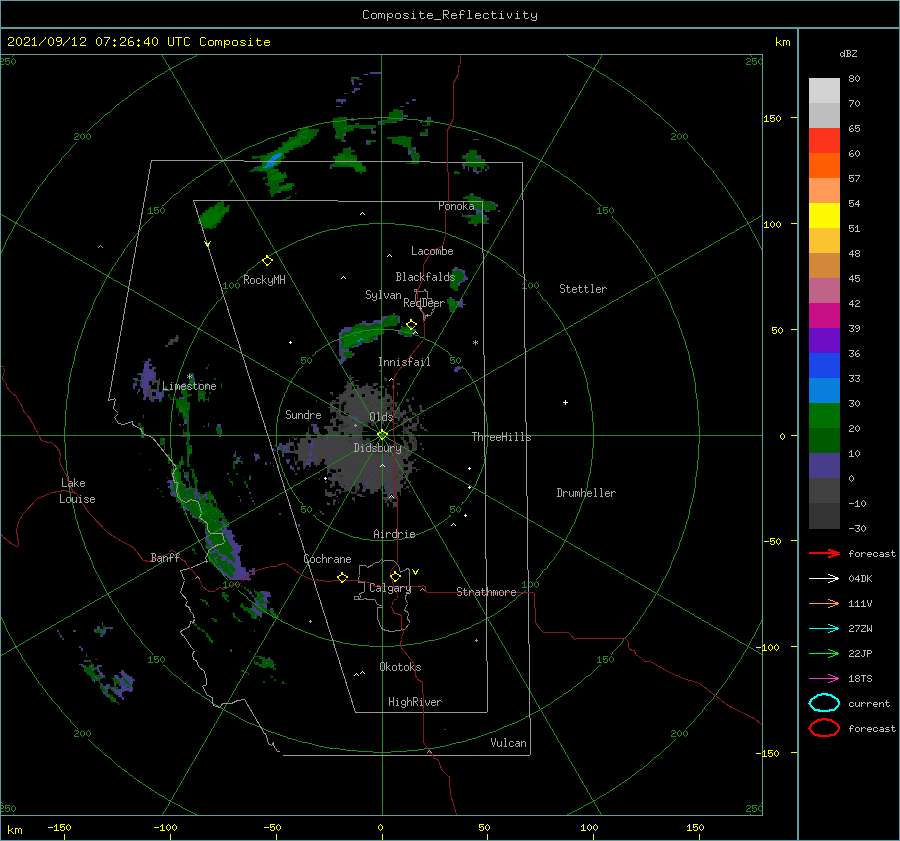Click the Cochrane label
Image resolution: width=900 pixels, height=841 pixels.
[327, 559]
